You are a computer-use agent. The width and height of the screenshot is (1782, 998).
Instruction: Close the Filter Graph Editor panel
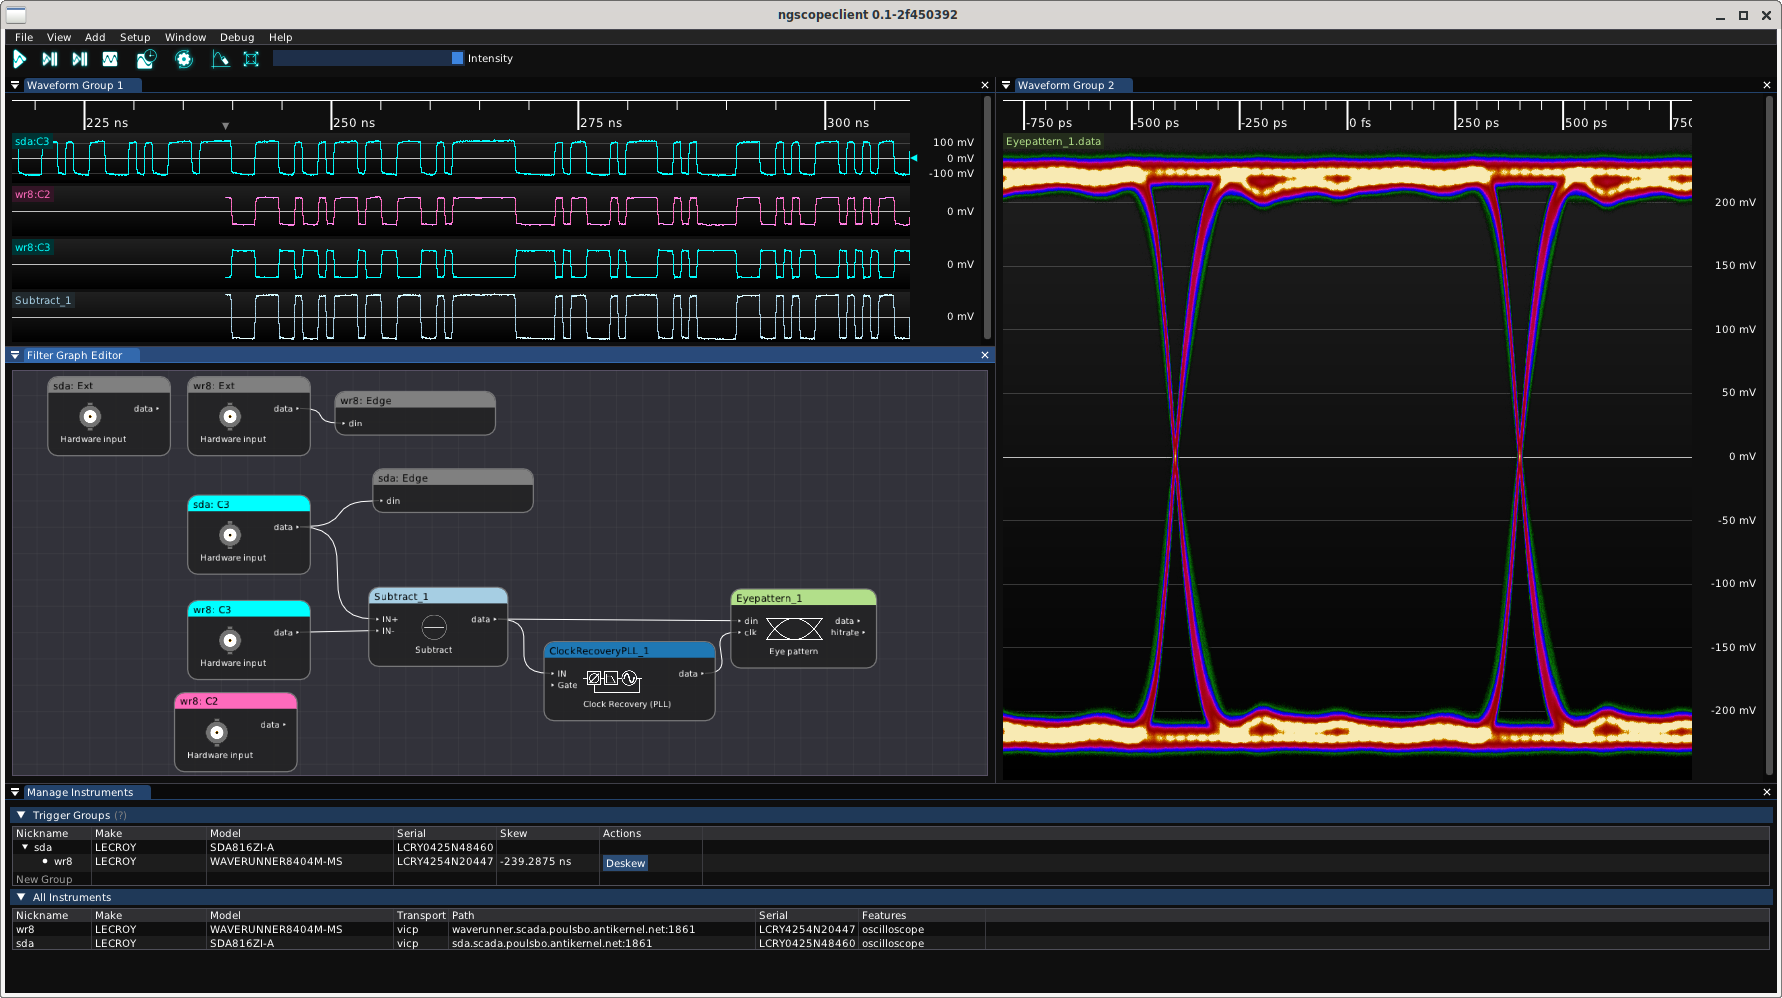click(x=985, y=355)
